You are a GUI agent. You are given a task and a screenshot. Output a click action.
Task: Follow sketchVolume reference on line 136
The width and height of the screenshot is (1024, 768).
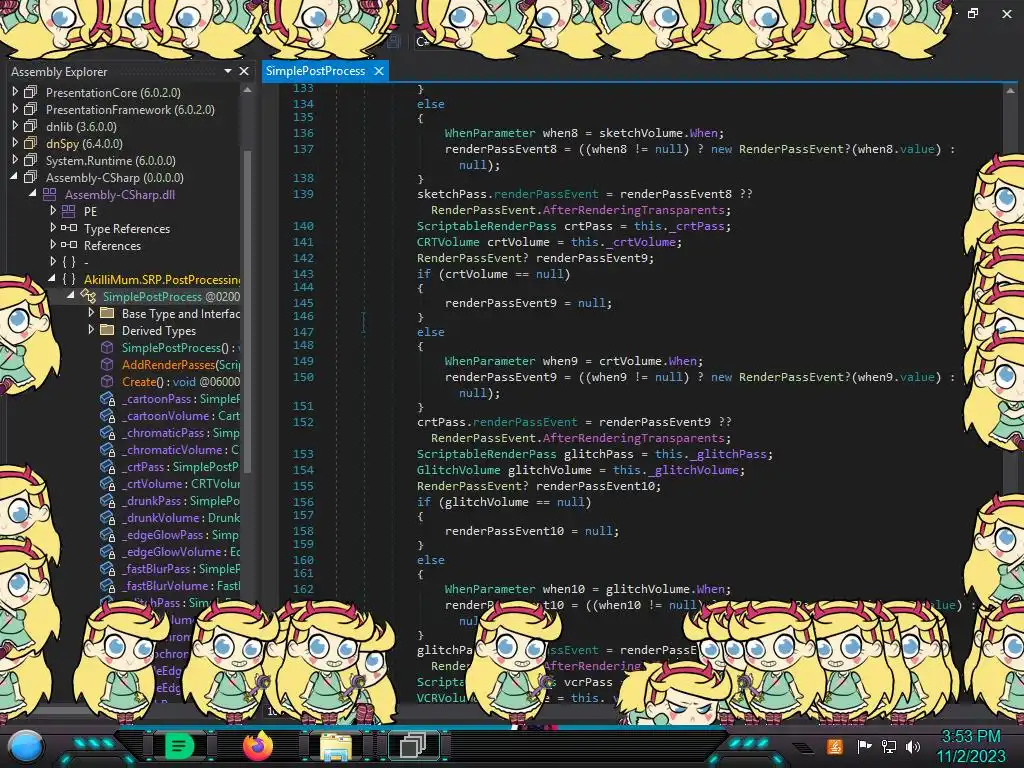[x=641, y=133]
